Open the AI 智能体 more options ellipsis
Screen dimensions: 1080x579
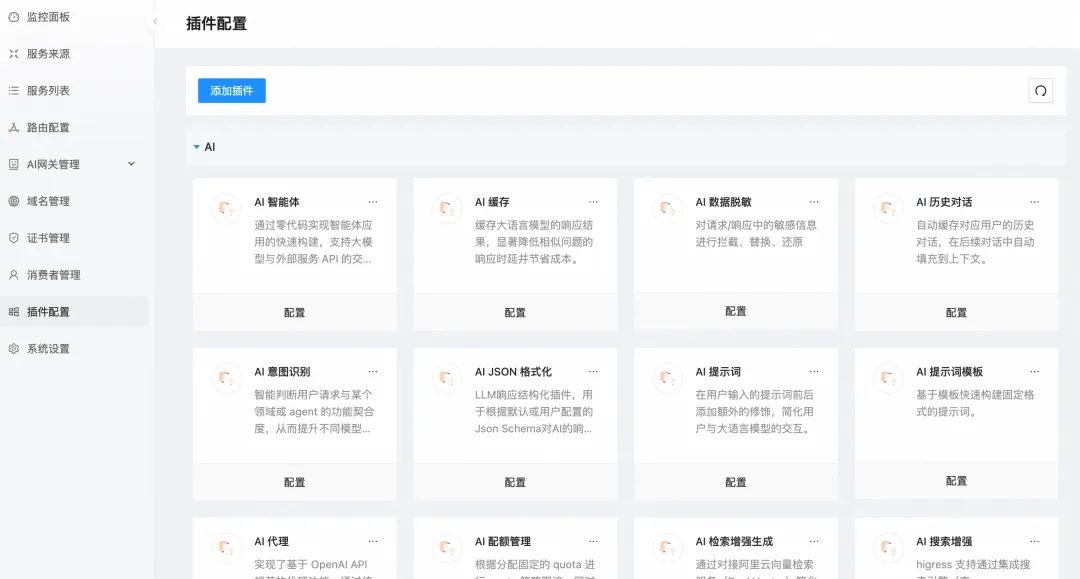[373, 202]
